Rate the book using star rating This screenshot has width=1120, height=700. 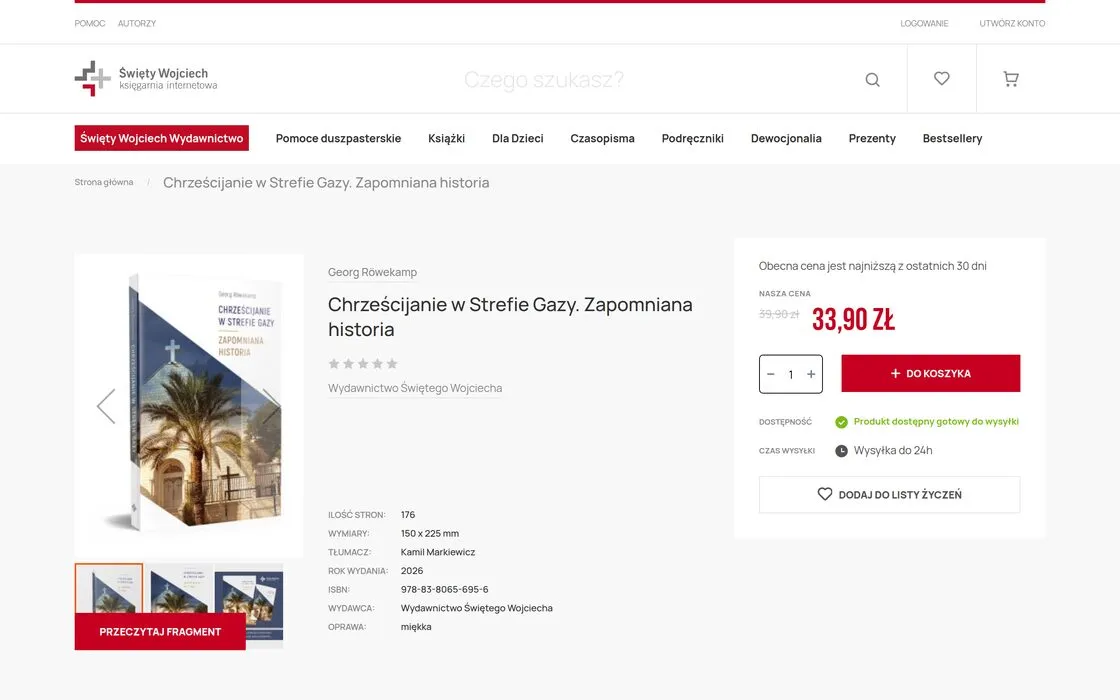click(x=363, y=364)
